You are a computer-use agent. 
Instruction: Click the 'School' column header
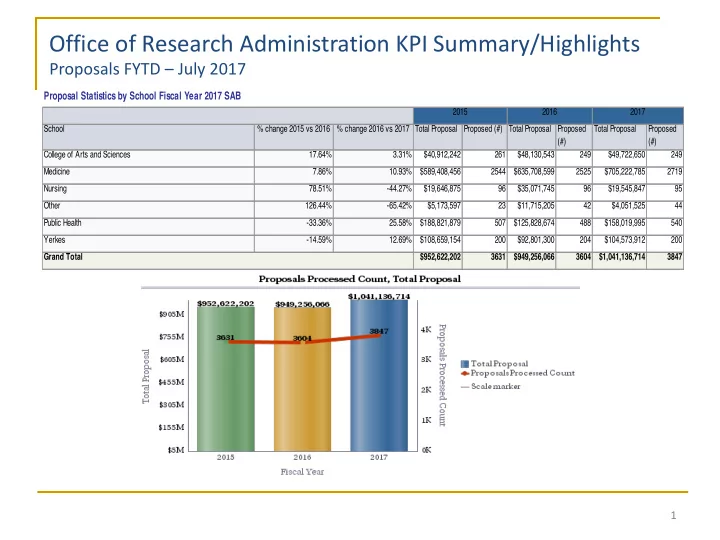coord(148,136)
